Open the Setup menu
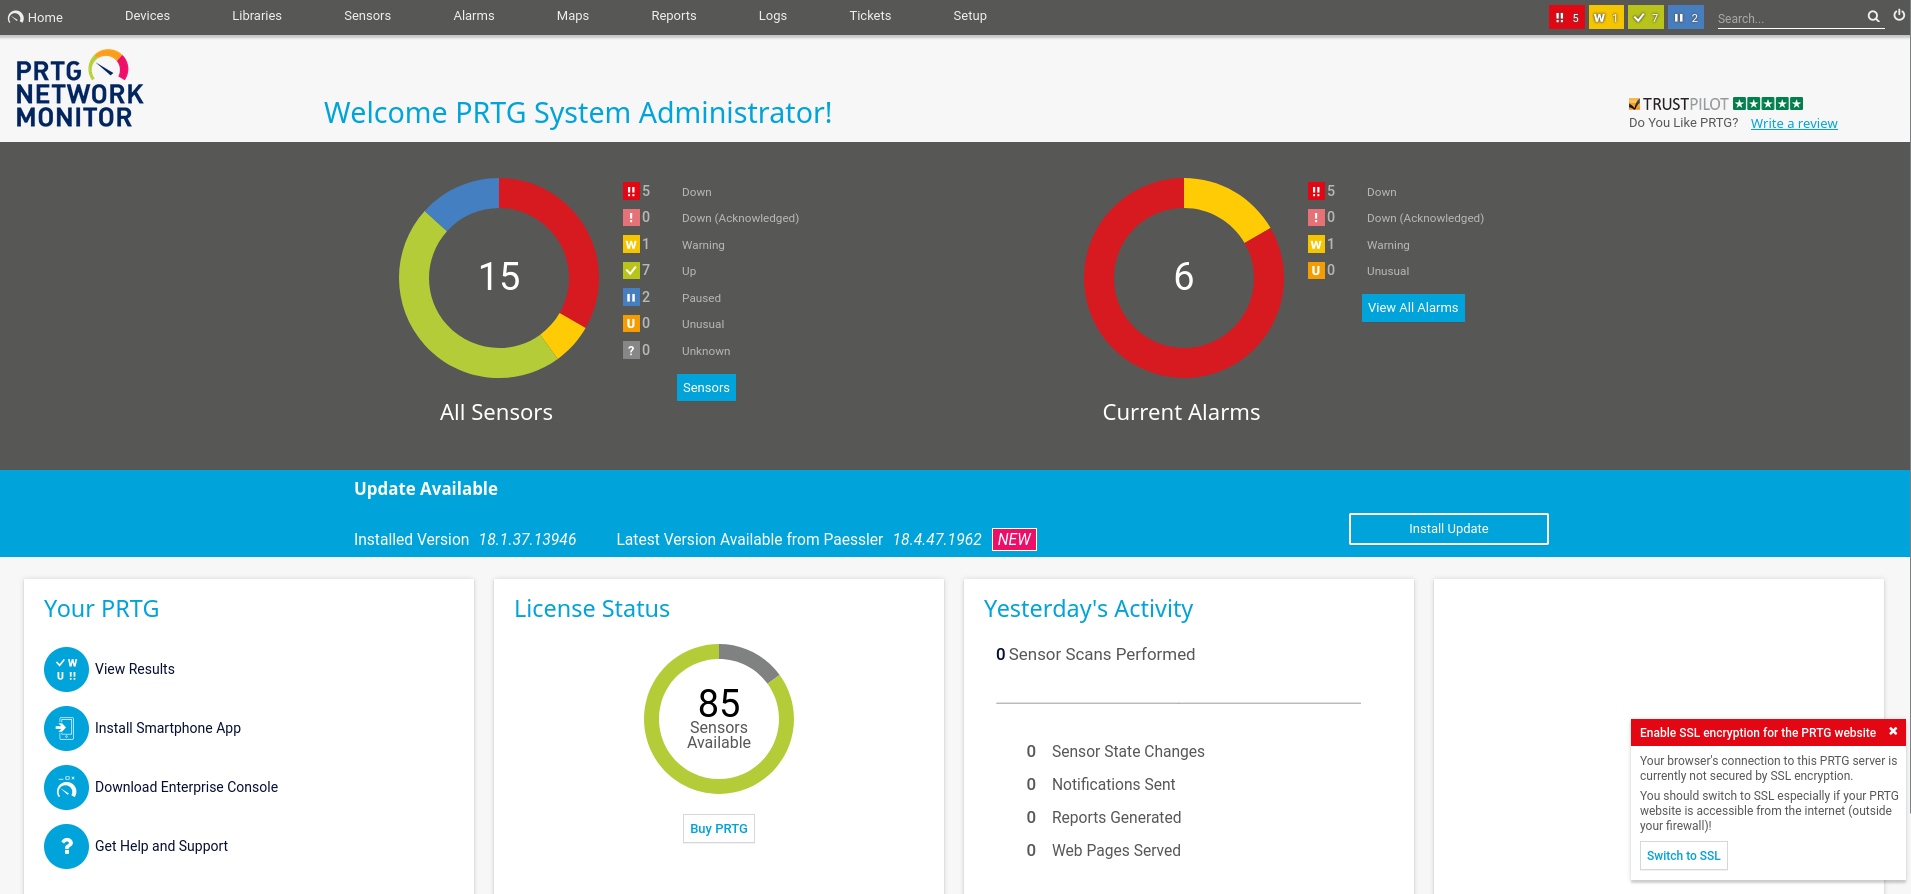The width and height of the screenshot is (1911, 894). coord(970,16)
